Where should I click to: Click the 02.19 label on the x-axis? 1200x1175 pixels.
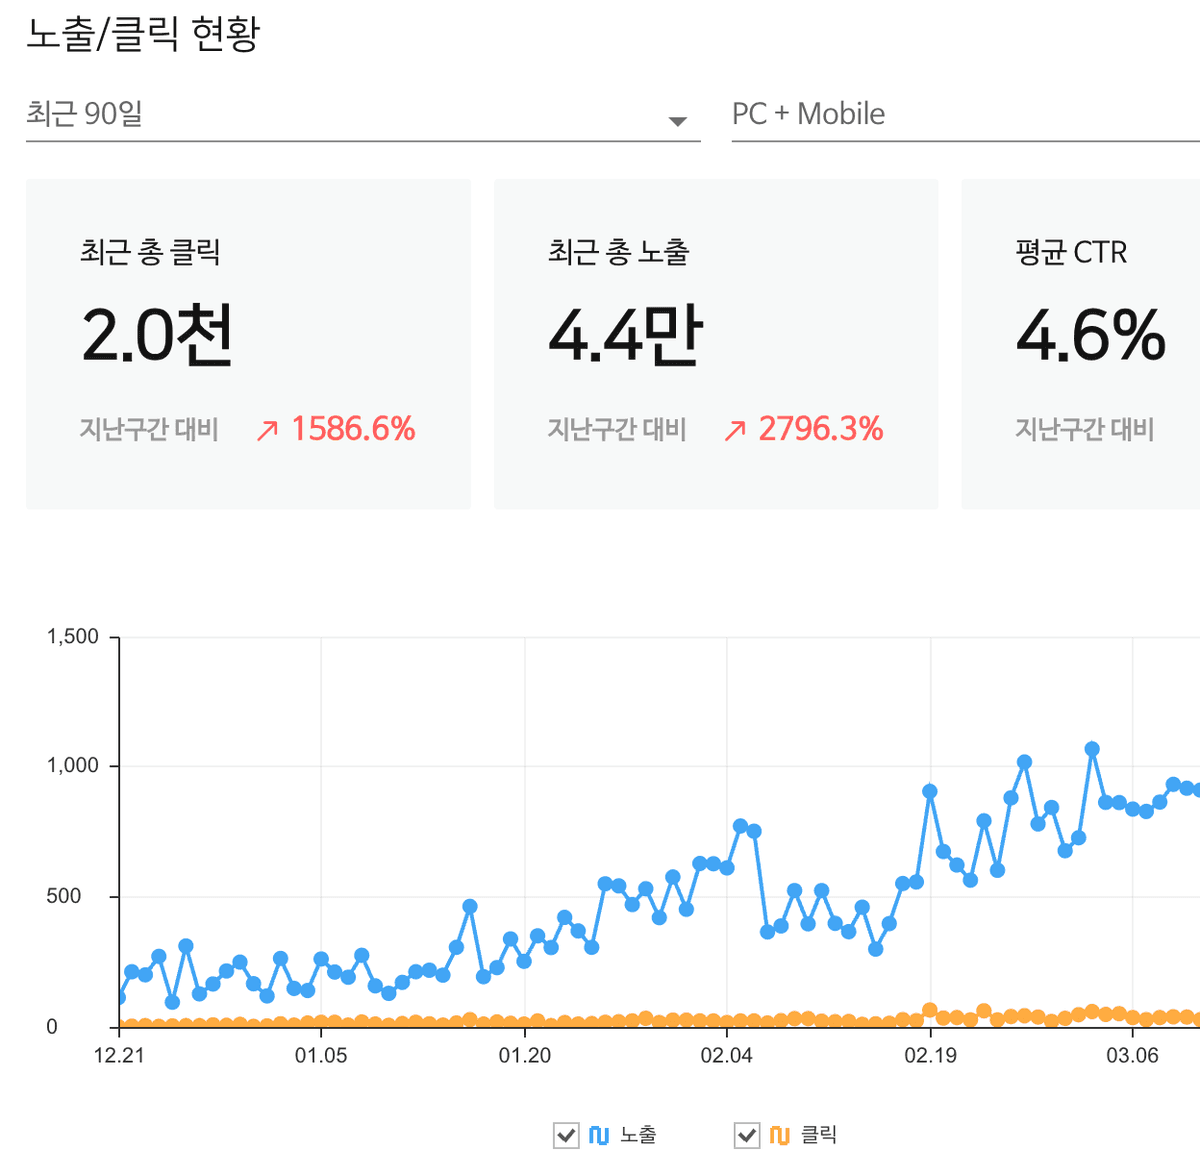coord(930,1054)
